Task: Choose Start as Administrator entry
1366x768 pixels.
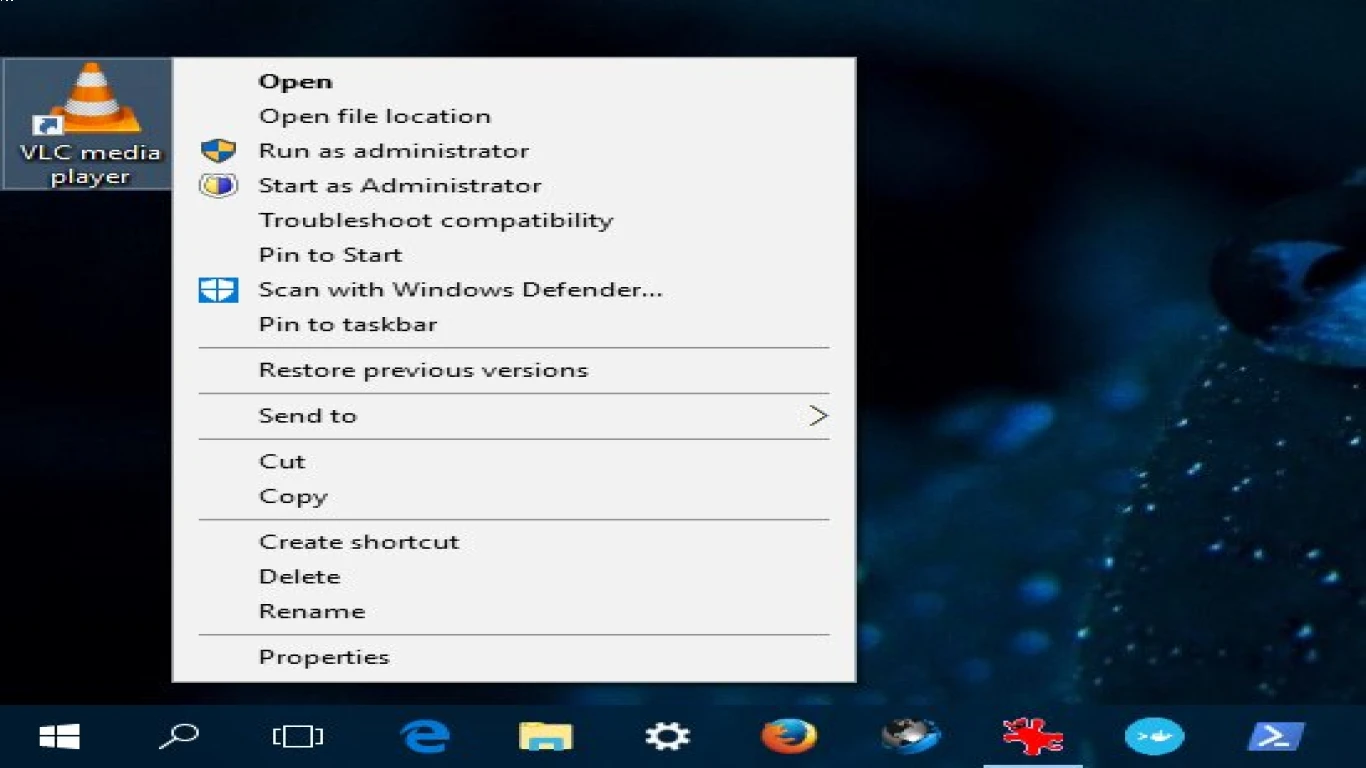Action: click(400, 186)
